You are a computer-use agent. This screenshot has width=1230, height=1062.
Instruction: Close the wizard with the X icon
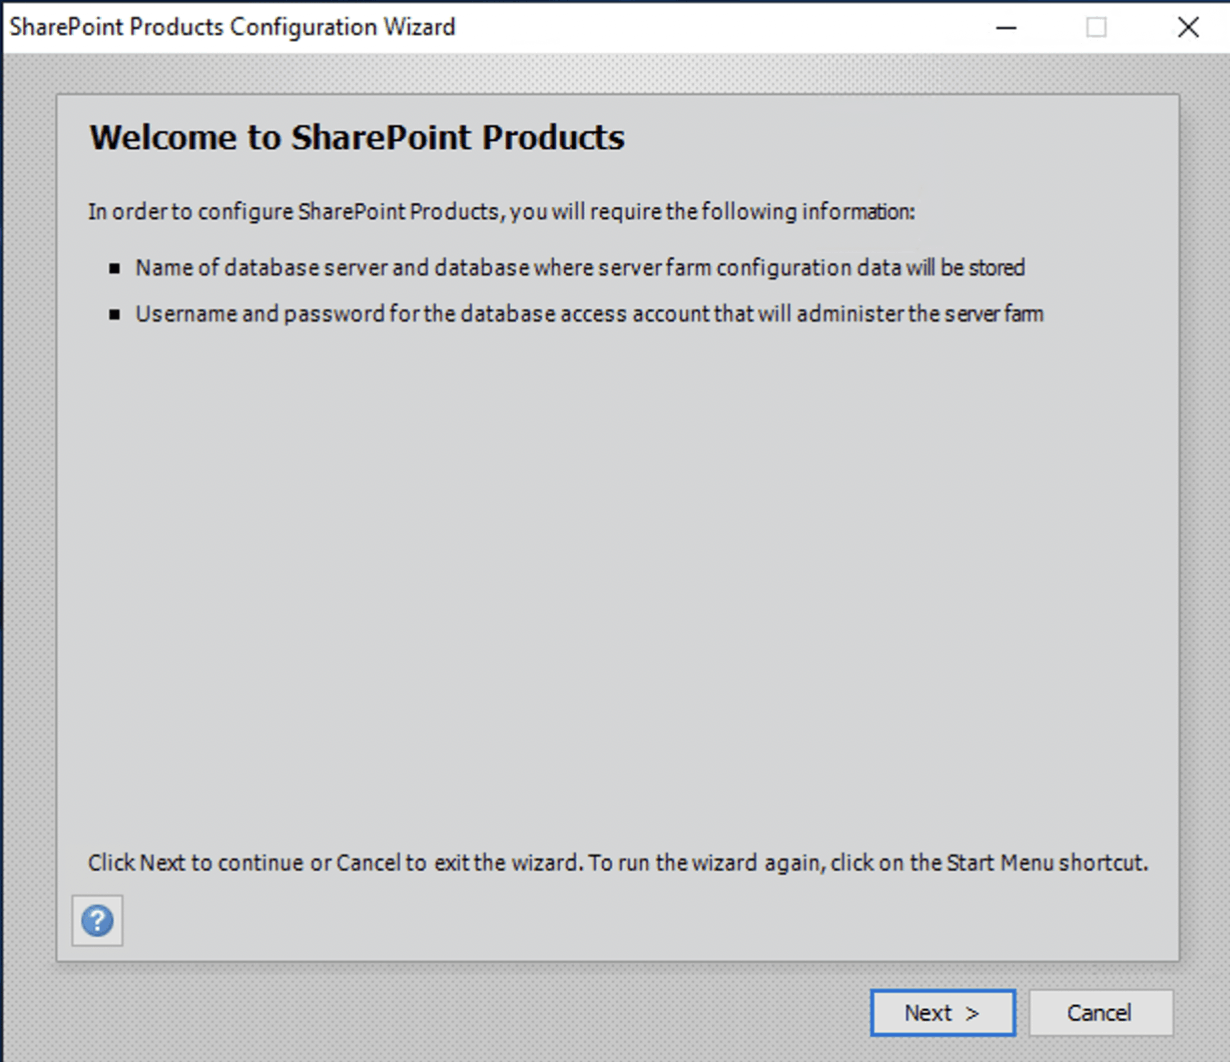click(x=1188, y=27)
